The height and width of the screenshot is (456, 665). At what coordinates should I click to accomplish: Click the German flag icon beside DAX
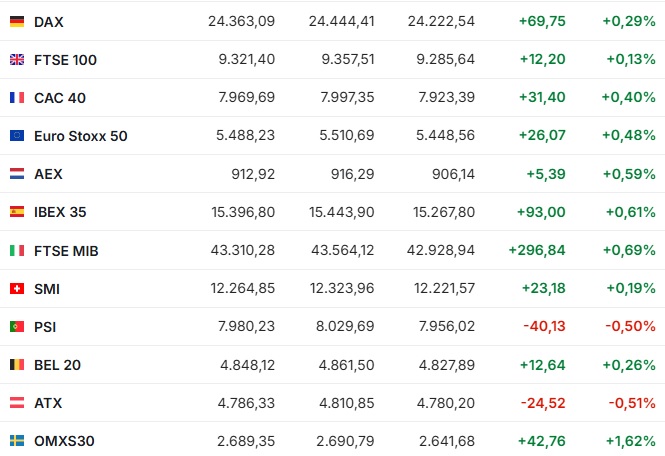pos(17,22)
